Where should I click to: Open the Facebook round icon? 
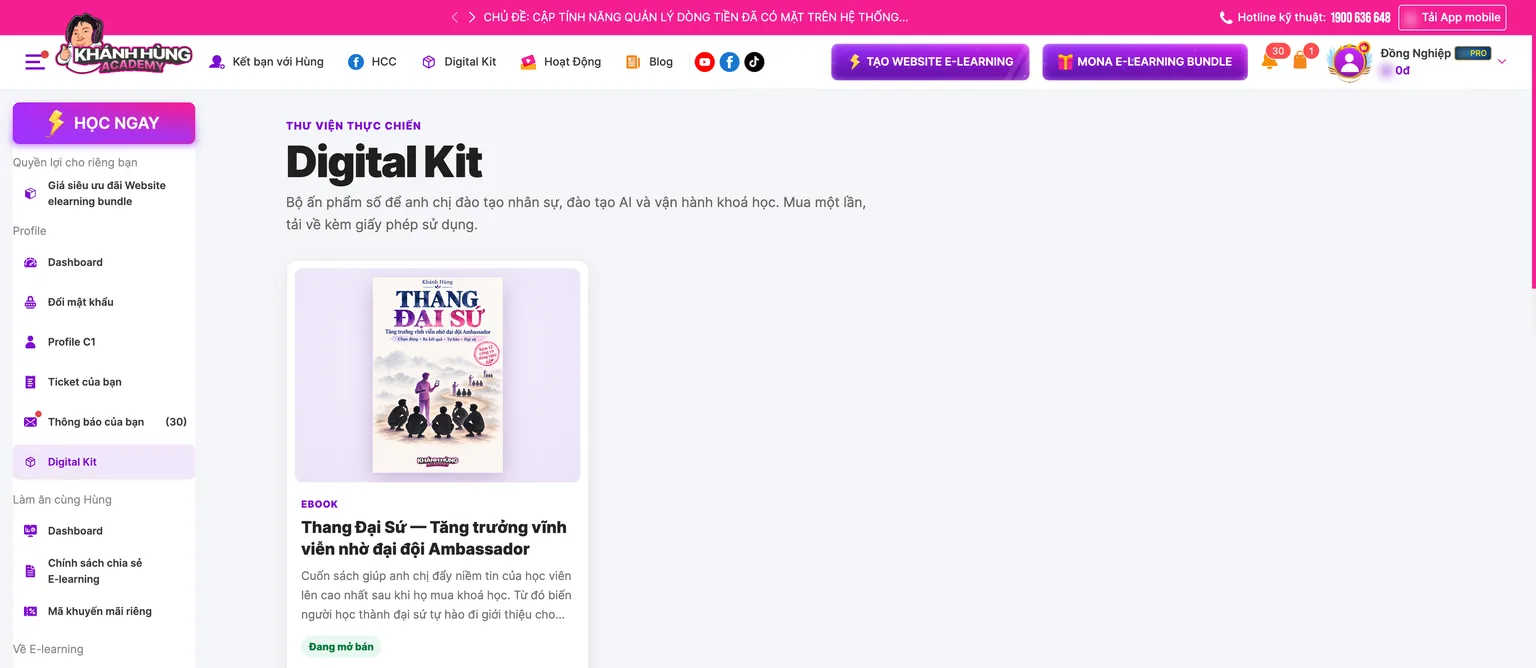pos(730,62)
